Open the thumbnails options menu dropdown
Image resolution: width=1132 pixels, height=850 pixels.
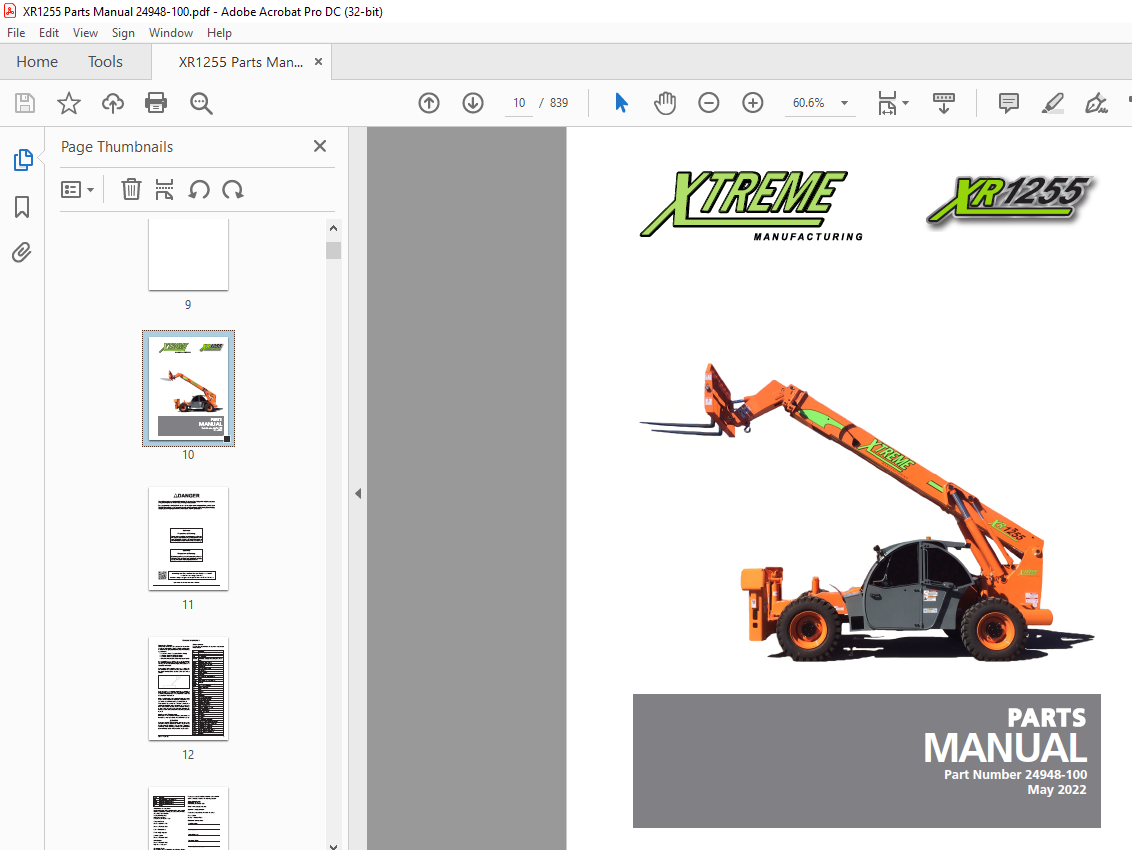(x=77, y=190)
